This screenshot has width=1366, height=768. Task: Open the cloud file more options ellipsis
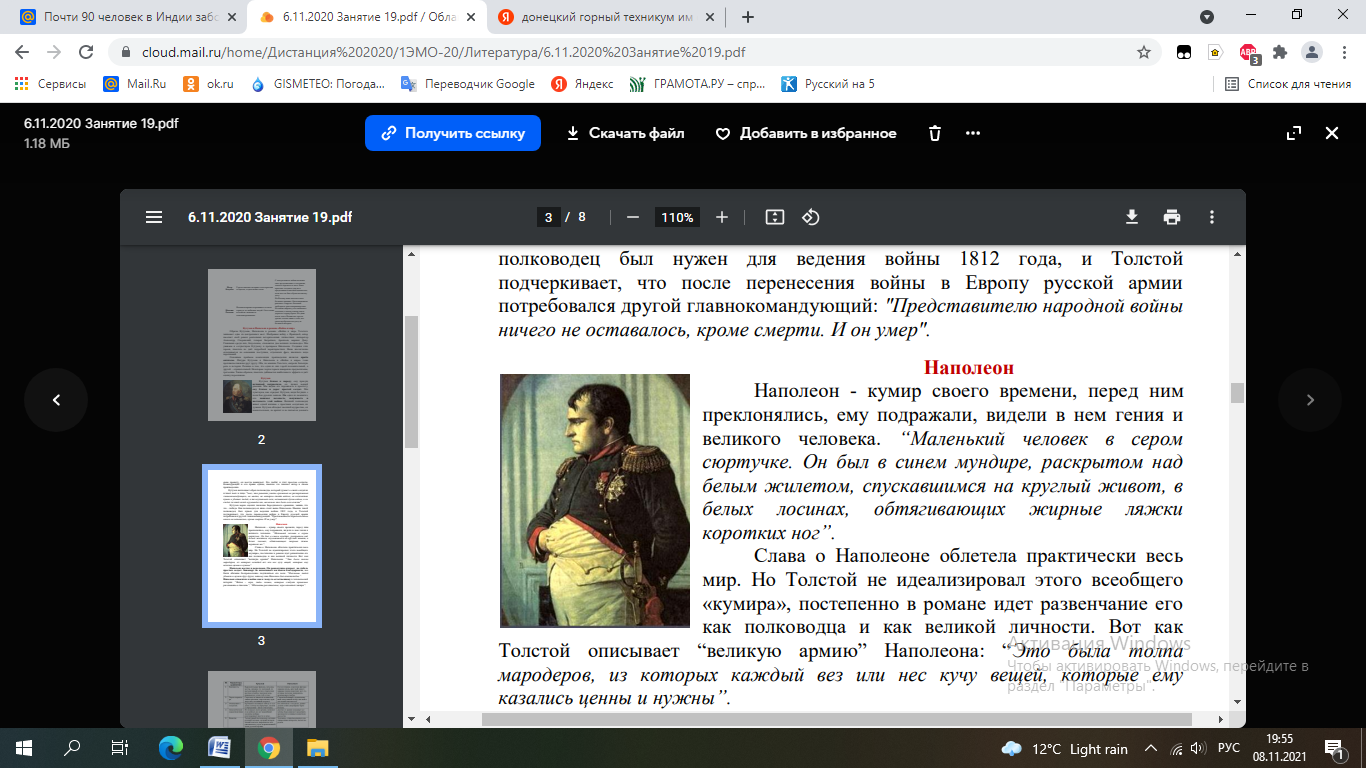pyautogui.click(x=973, y=133)
